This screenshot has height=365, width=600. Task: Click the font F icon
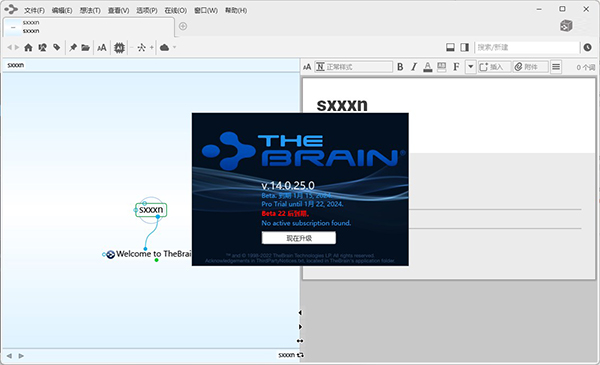456,67
